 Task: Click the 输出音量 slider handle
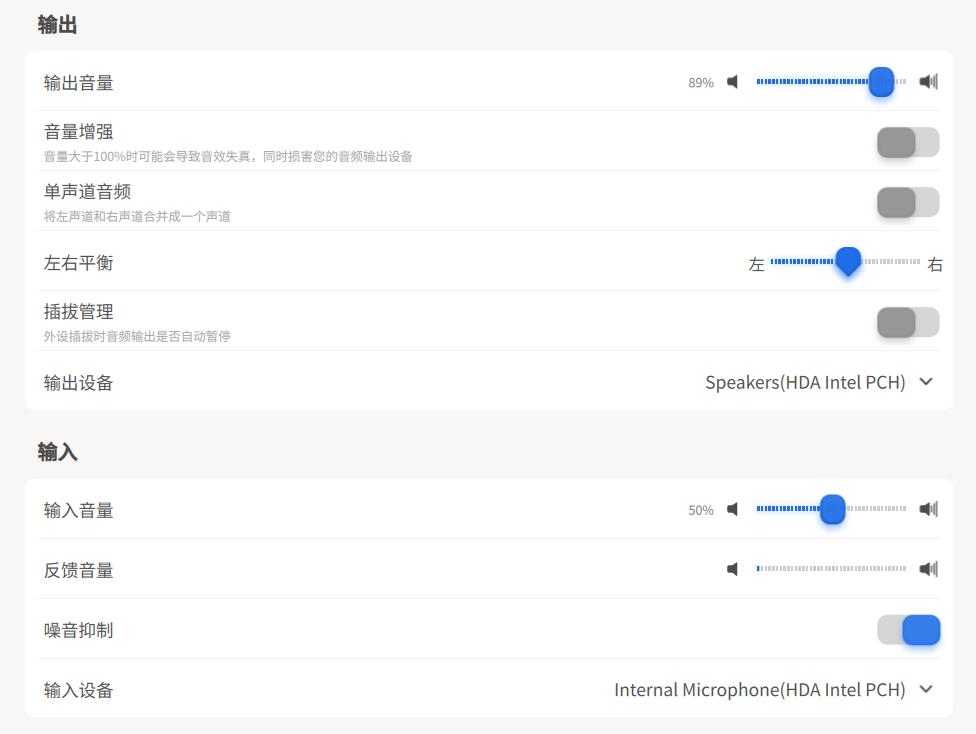pos(881,82)
